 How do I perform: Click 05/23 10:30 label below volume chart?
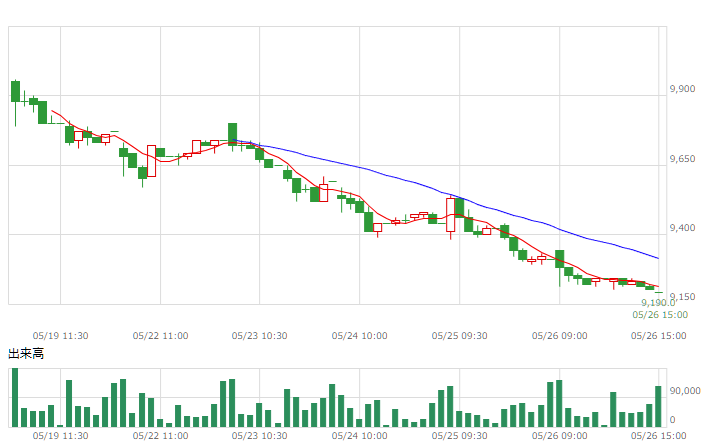(260, 436)
